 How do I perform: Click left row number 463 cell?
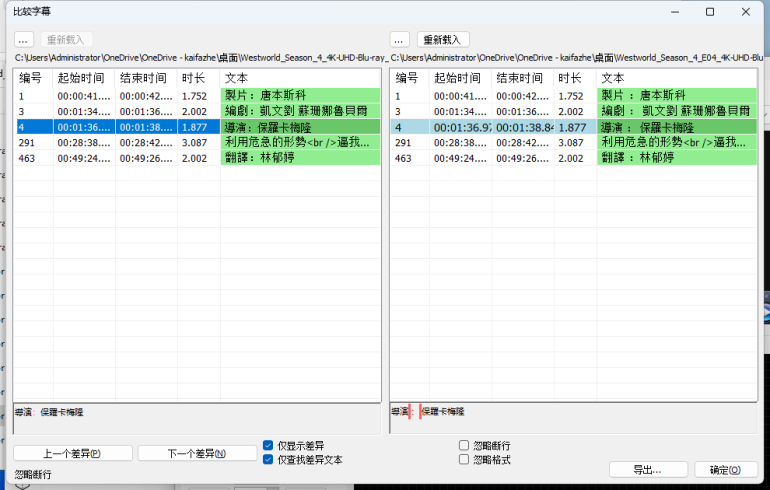33,158
